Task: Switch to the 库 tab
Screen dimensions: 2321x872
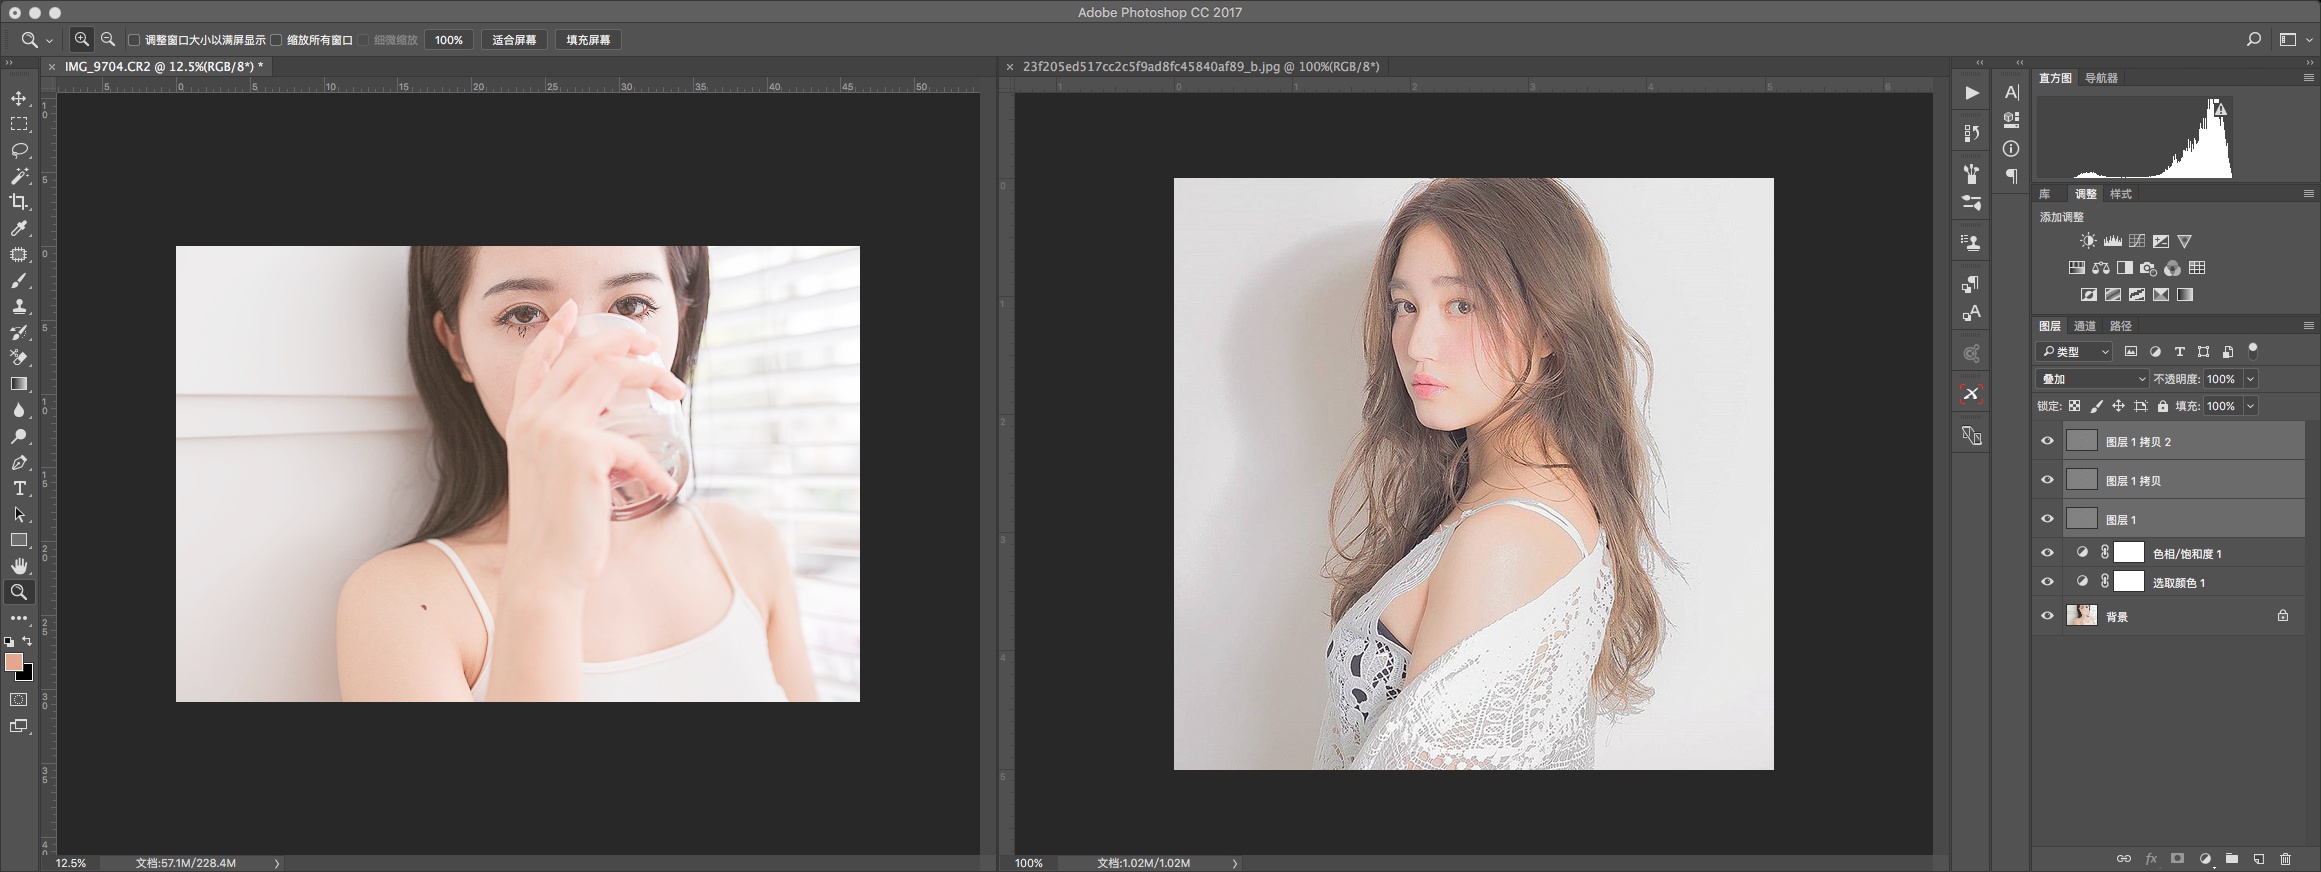Action: [2045, 194]
